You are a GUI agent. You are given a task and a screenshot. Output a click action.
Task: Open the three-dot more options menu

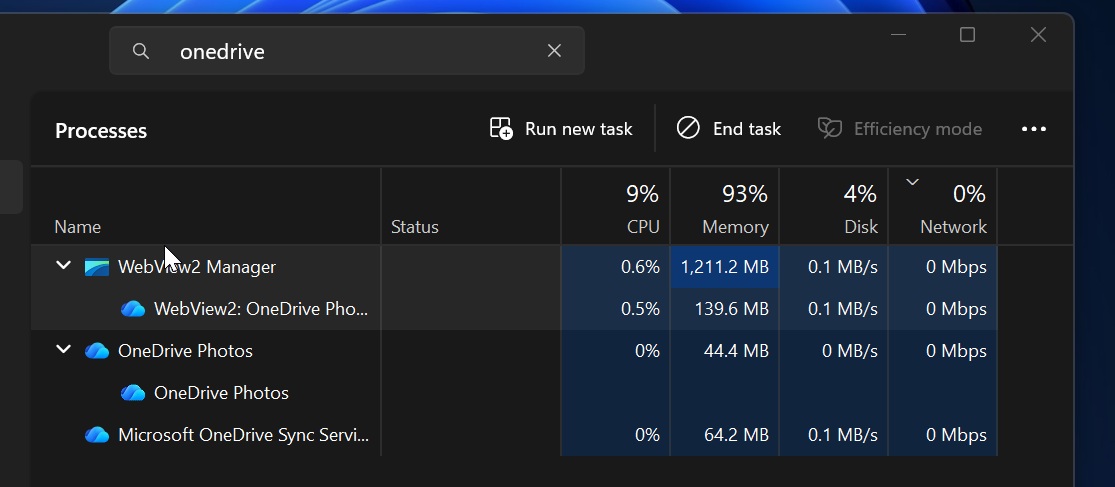coord(1033,129)
